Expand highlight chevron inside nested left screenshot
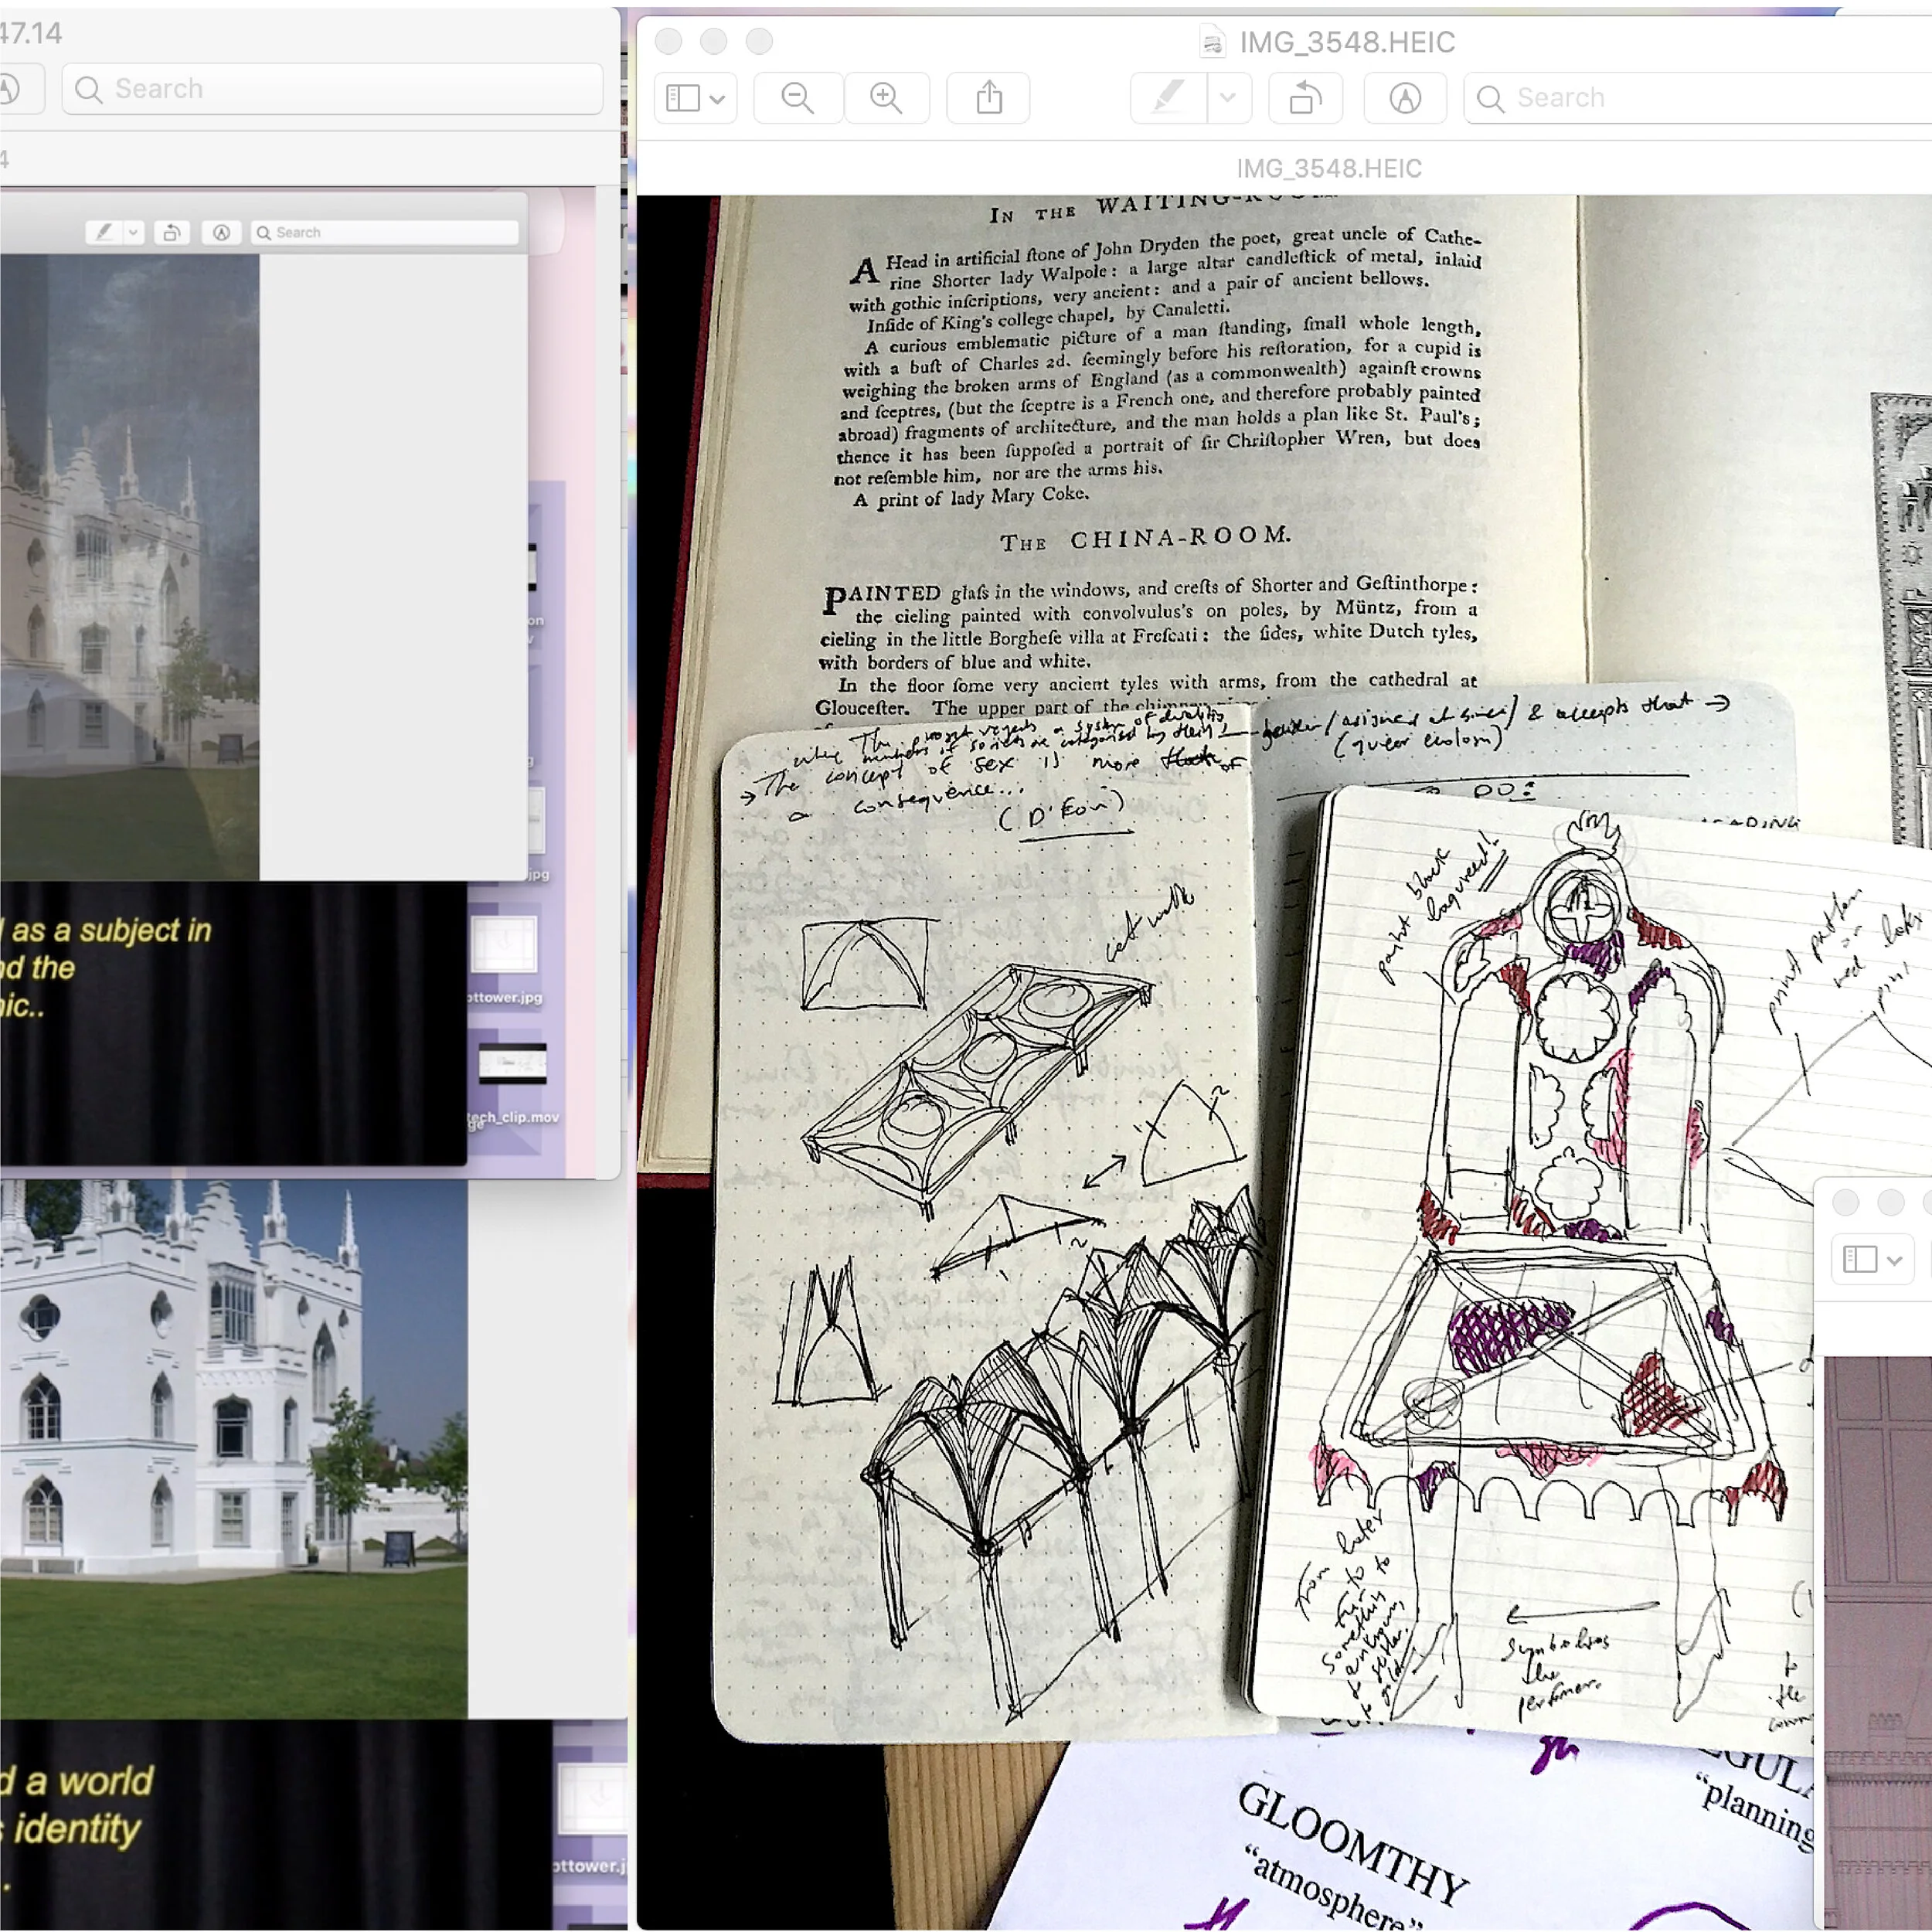The height and width of the screenshot is (1932, 1932). click(x=132, y=233)
